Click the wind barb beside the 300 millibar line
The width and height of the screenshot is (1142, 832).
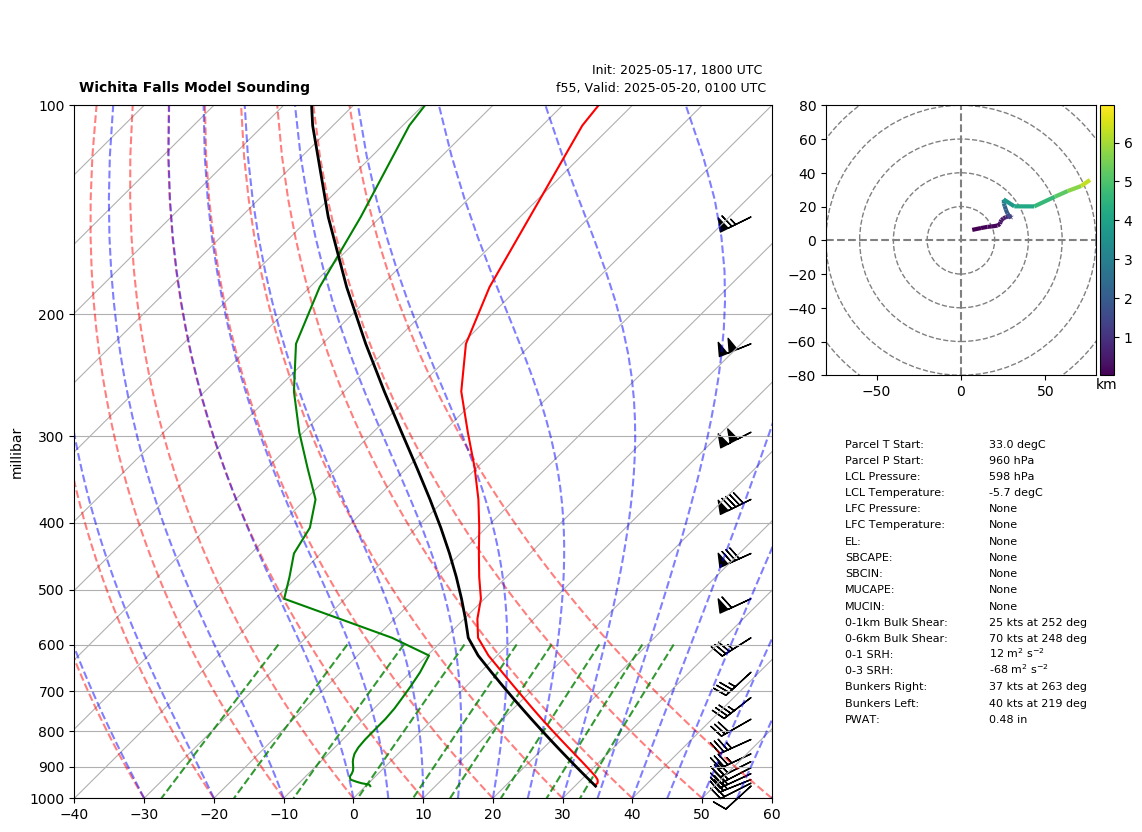point(734,438)
